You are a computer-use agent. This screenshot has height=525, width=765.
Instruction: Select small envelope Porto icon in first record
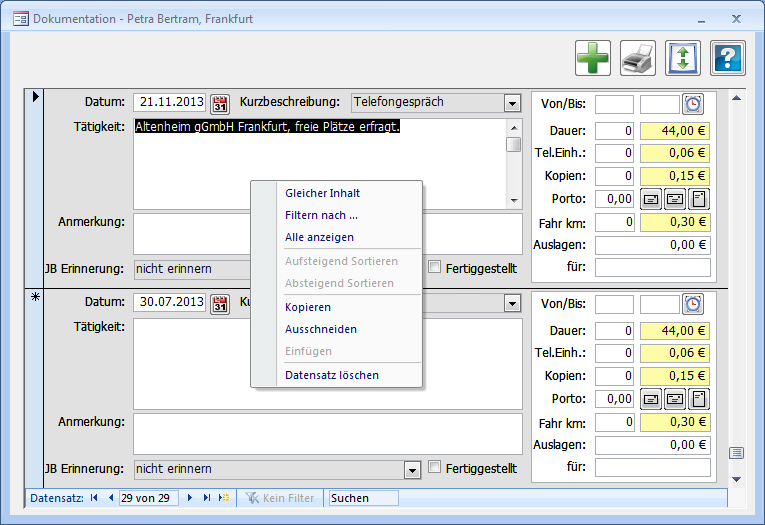pos(651,199)
